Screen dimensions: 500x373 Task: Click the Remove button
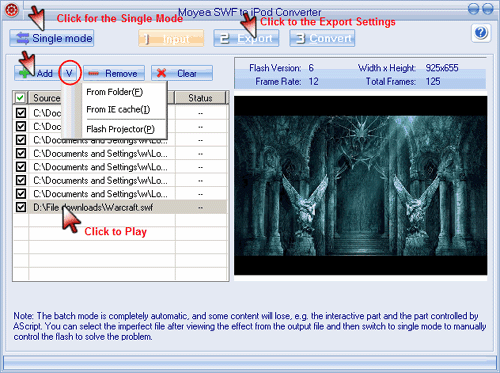(114, 73)
